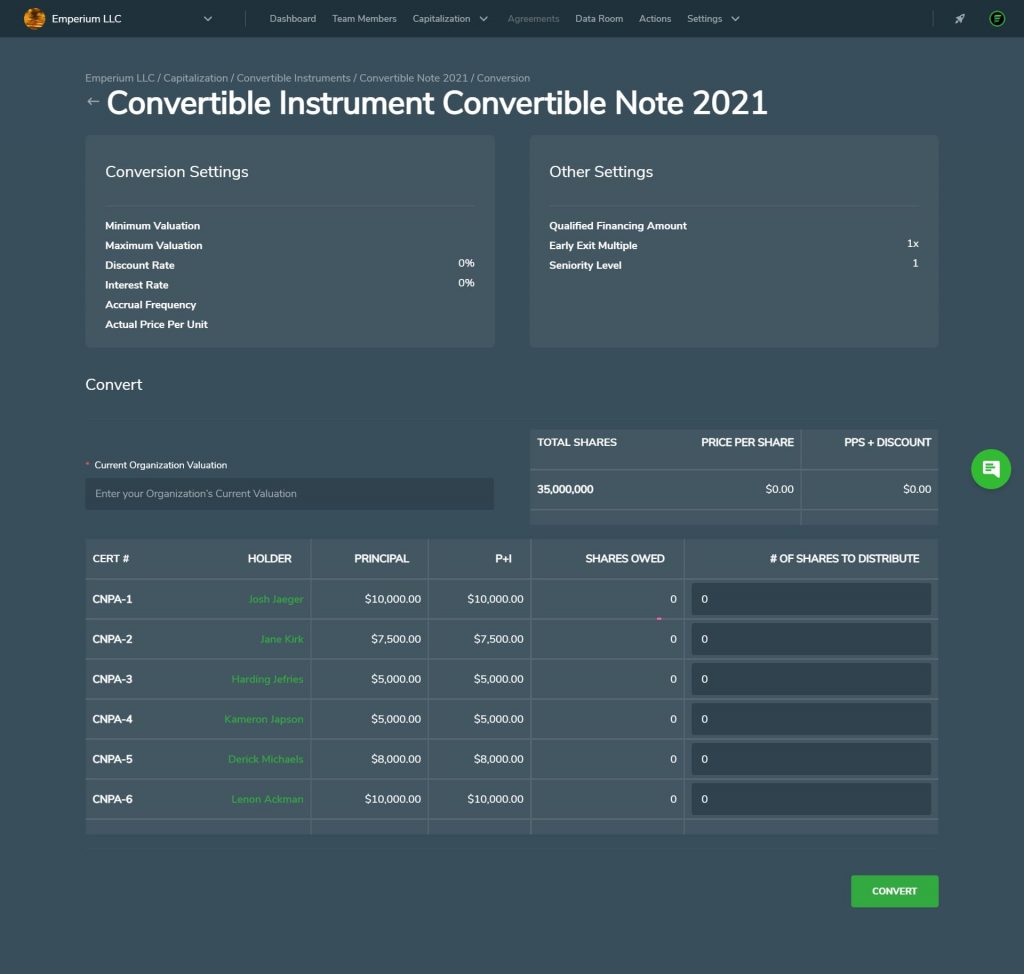Follow the Convertible Note 2021 breadcrumb link
This screenshot has height=974, width=1024.
pos(413,78)
